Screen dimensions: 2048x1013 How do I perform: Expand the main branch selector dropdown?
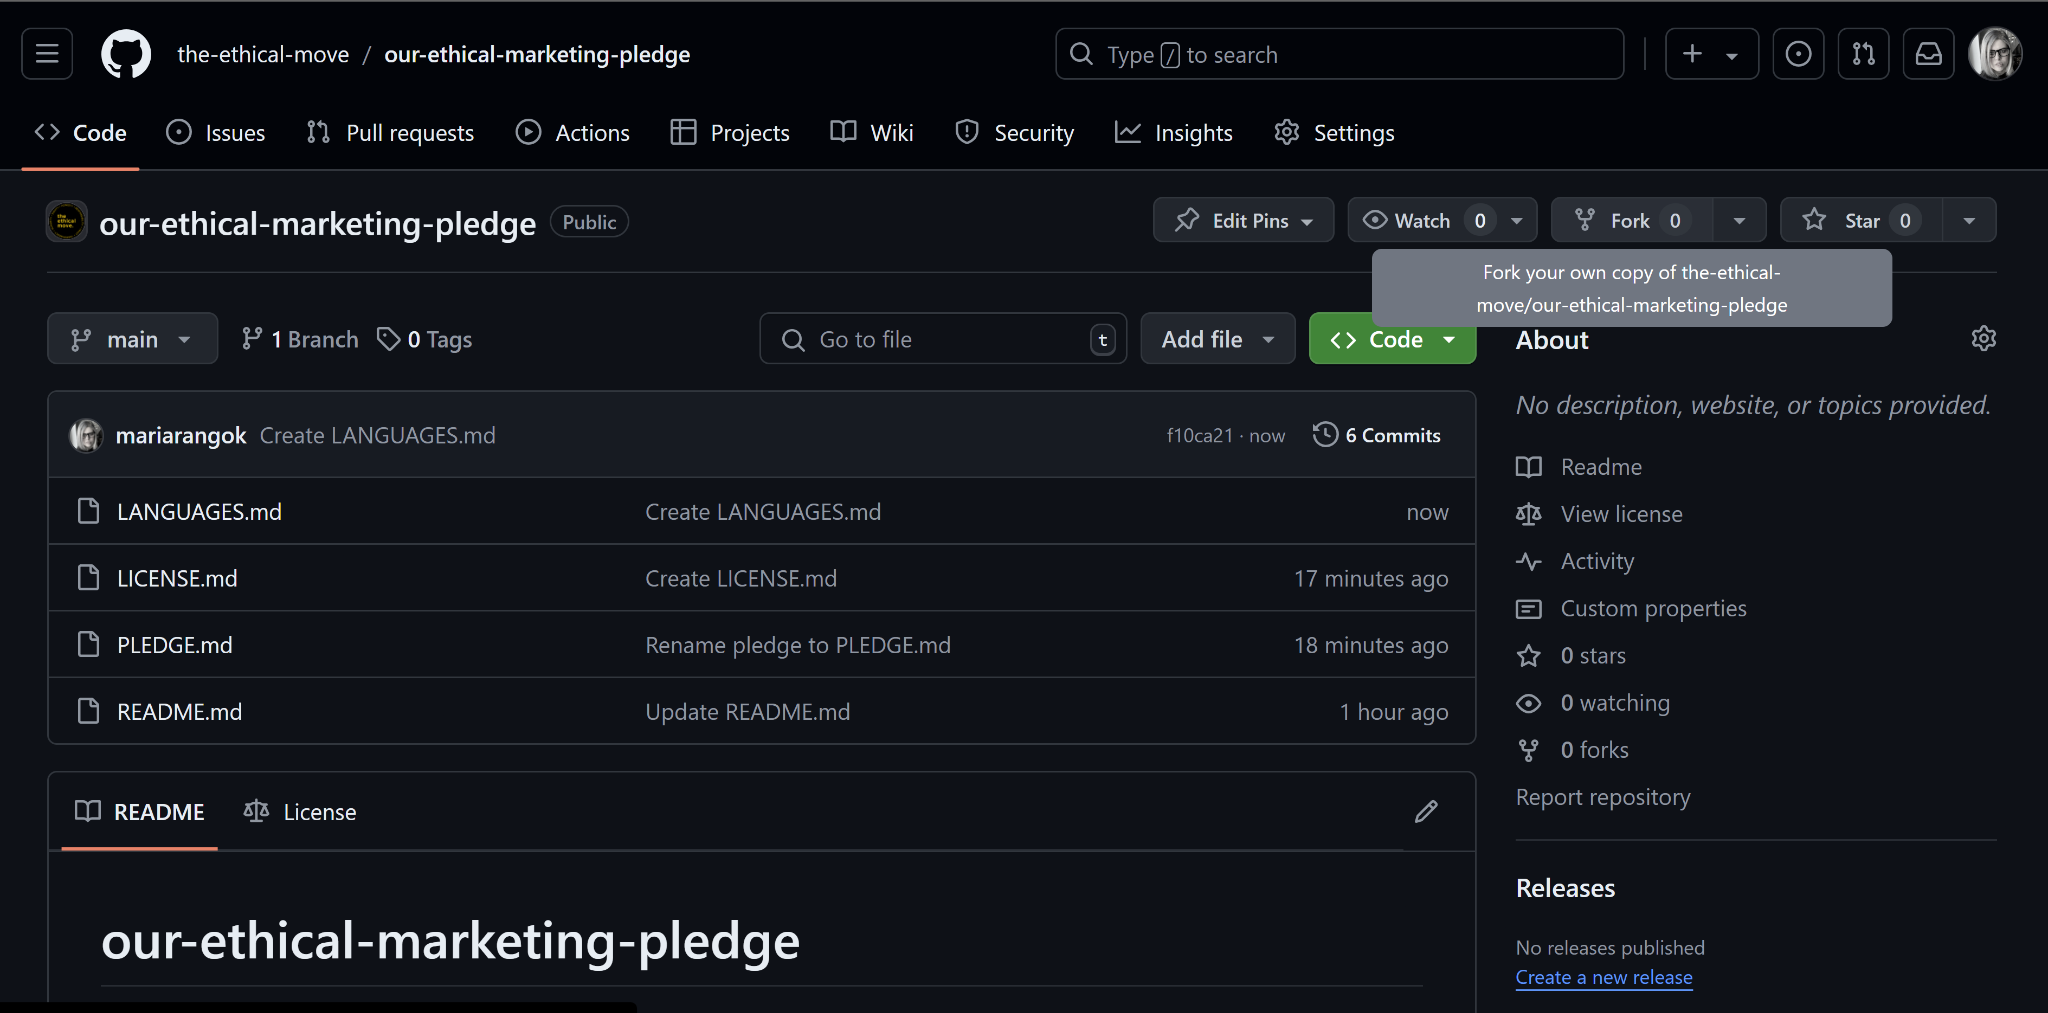click(132, 338)
